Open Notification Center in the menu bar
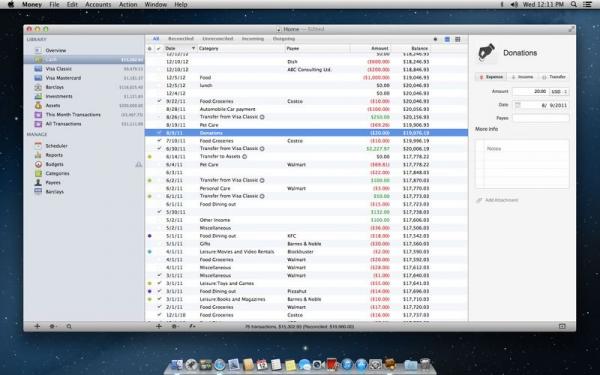Image resolution: width=600 pixels, height=375 pixels. click(x=587, y=4)
